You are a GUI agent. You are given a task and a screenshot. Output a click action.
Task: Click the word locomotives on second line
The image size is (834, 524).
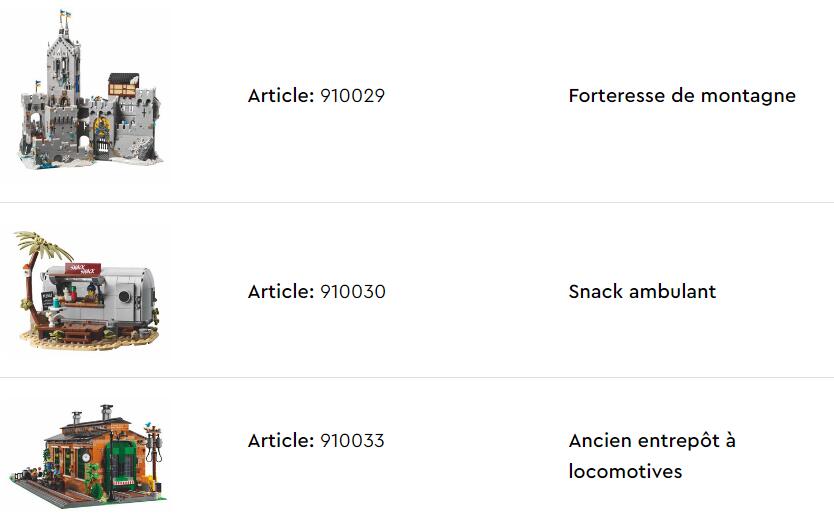pyautogui.click(x=625, y=471)
